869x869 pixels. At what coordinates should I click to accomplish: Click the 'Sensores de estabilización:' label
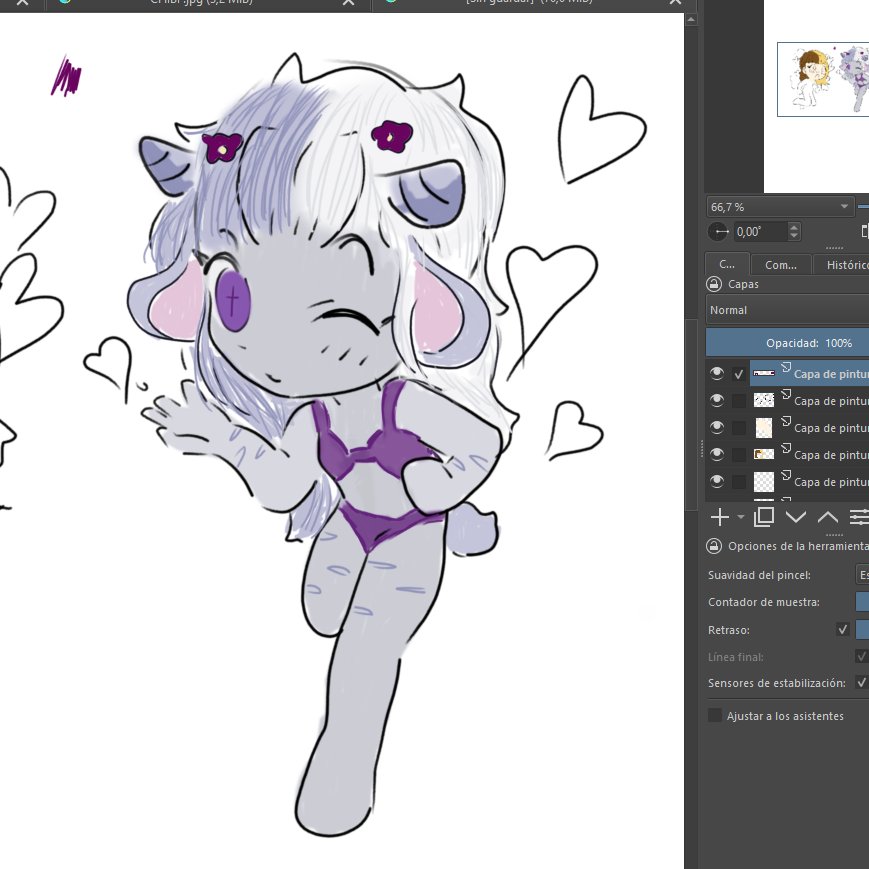tap(776, 683)
